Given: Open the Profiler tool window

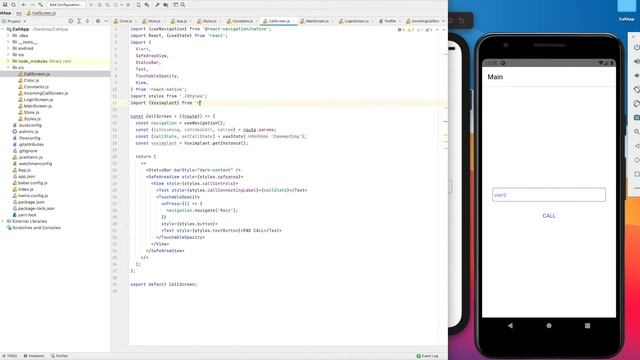Looking at the screenshot, I should tap(60, 356).
